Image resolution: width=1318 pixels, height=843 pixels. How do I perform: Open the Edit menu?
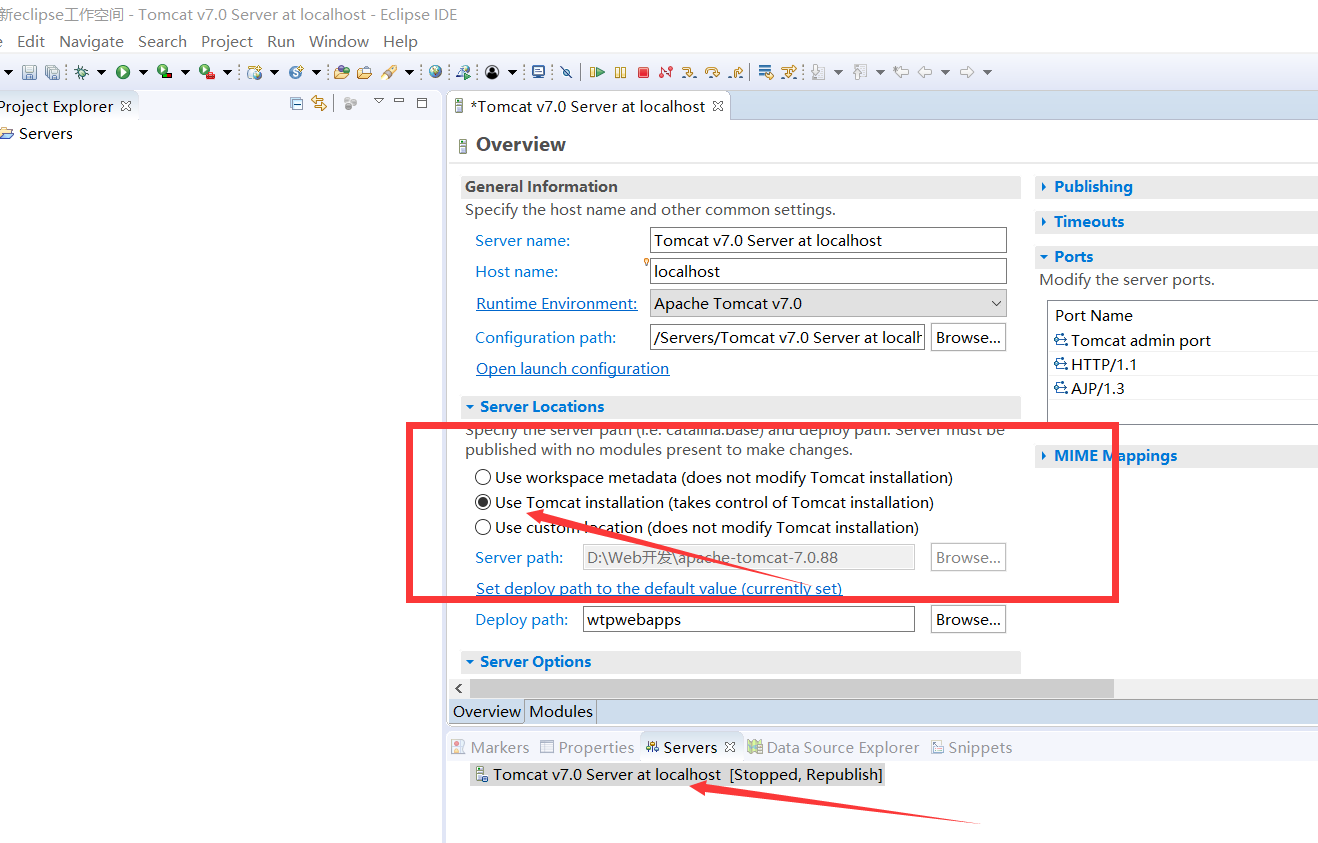[31, 42]
